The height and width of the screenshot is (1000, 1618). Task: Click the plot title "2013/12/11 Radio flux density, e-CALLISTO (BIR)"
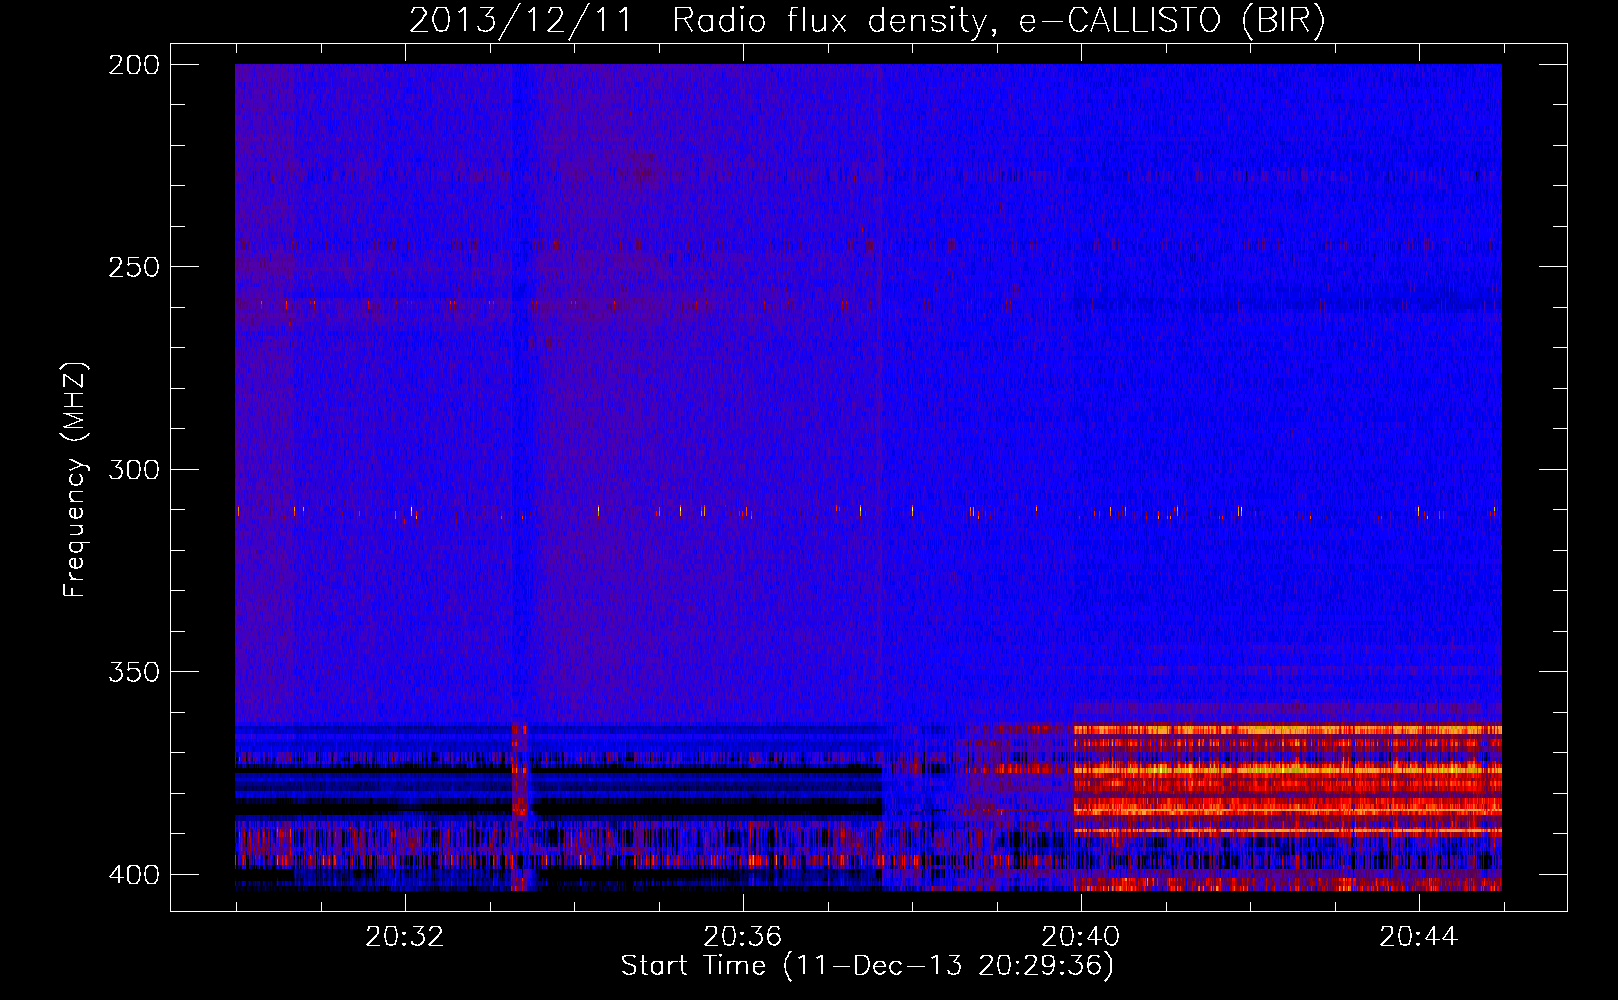coord(867,20)
